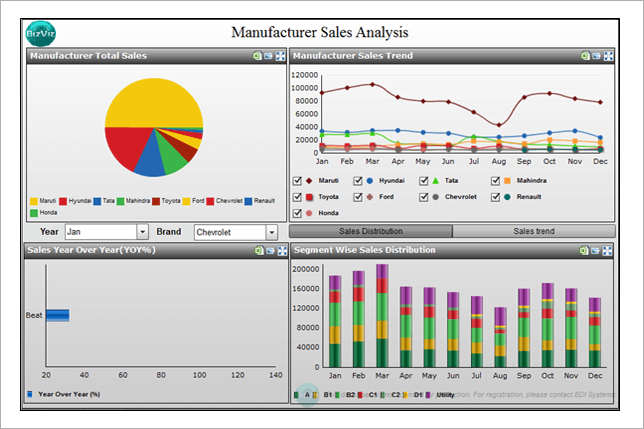This screenshot has height=429, width=644.
Task: Export Segment Wise Sales Distribution to Excel
Action: (584, 250)
